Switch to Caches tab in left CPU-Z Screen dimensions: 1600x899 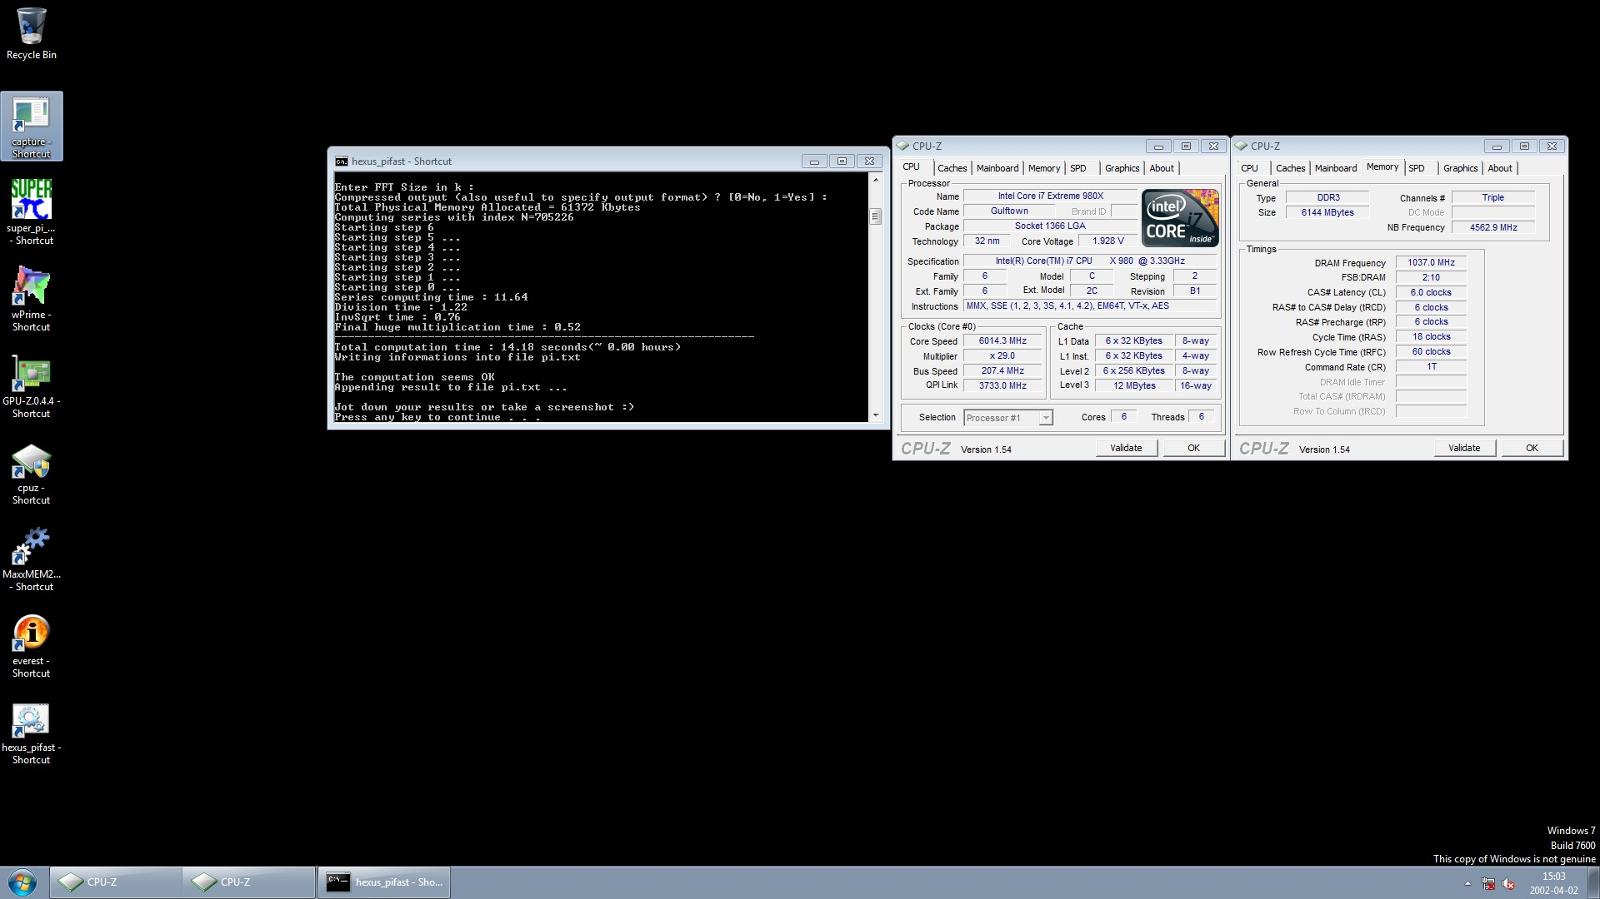pyautogui.click(x=952, y=168)
